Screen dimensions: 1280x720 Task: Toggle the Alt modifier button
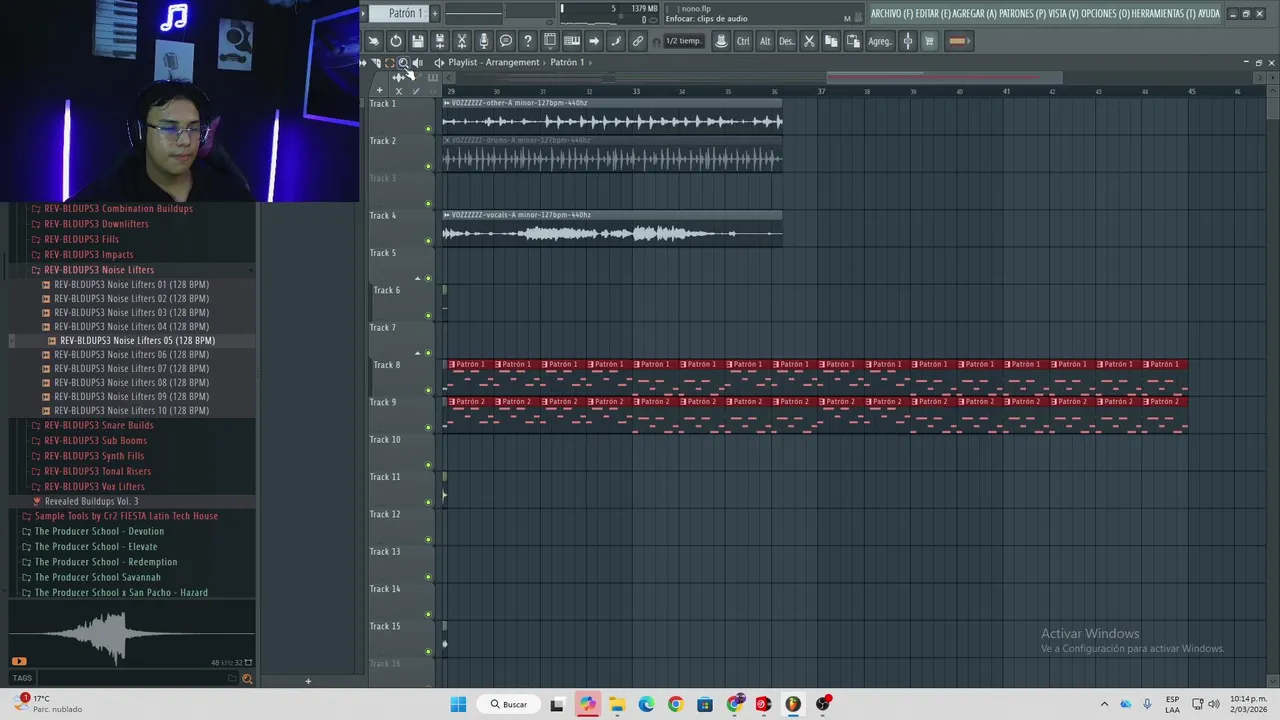tap(765, 41)
